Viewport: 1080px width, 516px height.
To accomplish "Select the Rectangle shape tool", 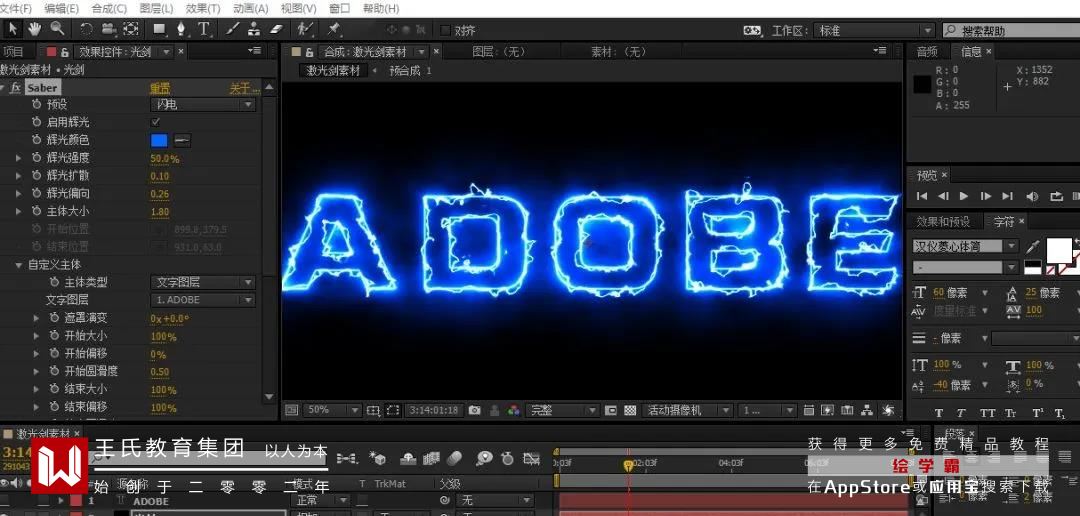I will pyautogui.click(x=159, y=29).
